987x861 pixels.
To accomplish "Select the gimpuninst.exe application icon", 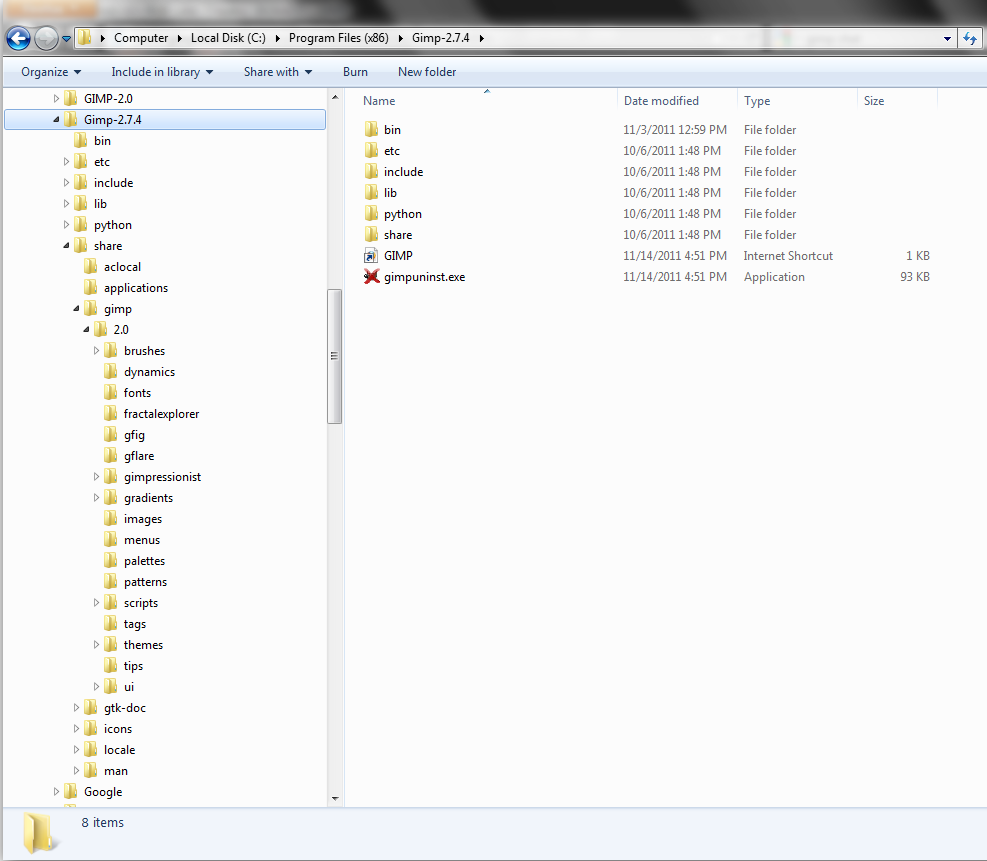I will (371, 277).
